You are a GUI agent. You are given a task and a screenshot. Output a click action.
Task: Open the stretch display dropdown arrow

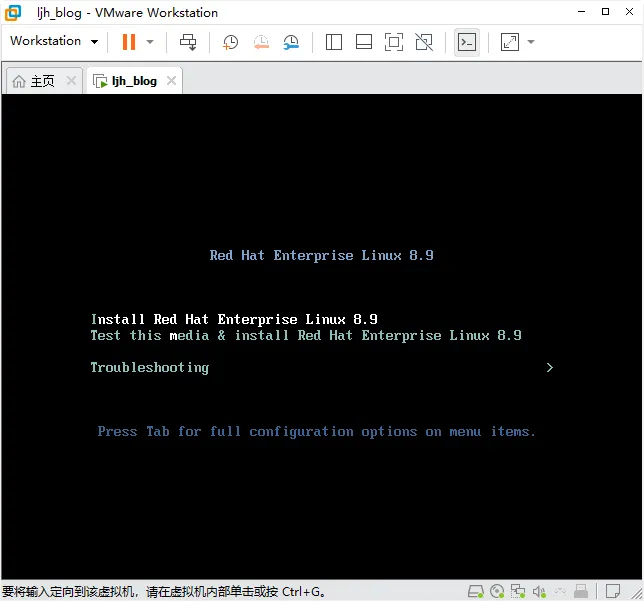[x=531, y=41]
